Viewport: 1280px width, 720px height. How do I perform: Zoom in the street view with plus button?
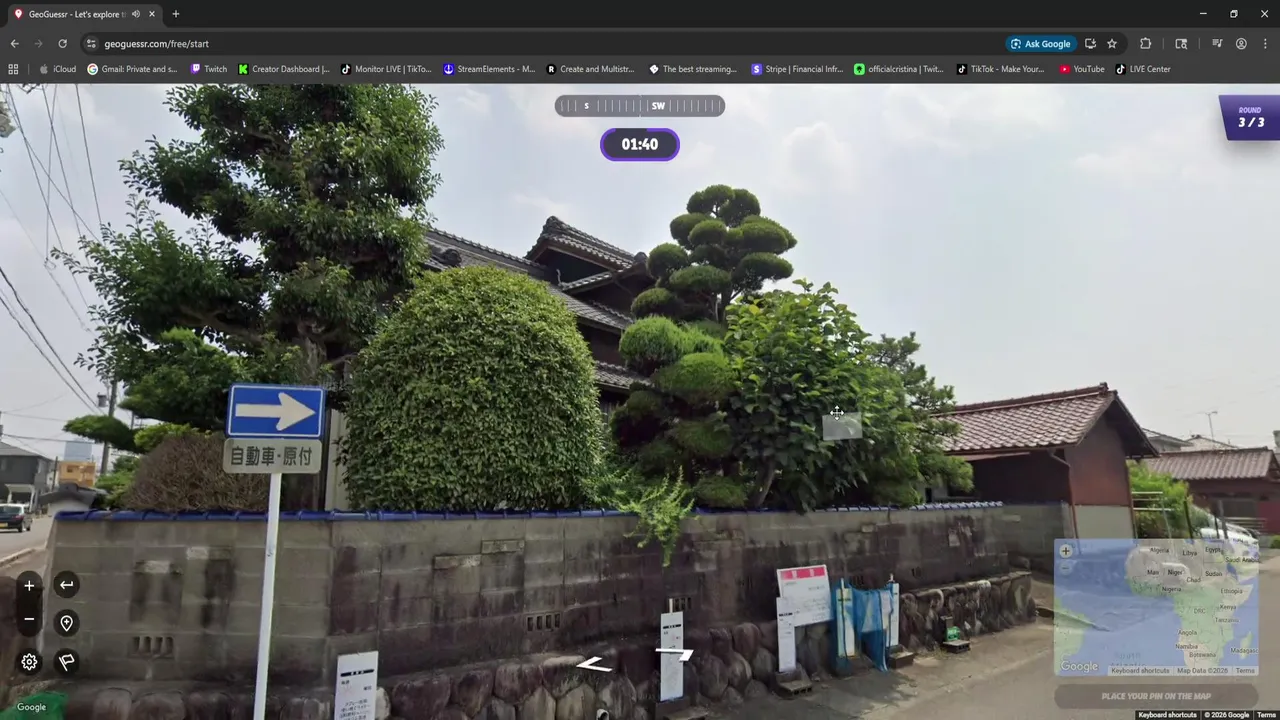tap(29, 586)
